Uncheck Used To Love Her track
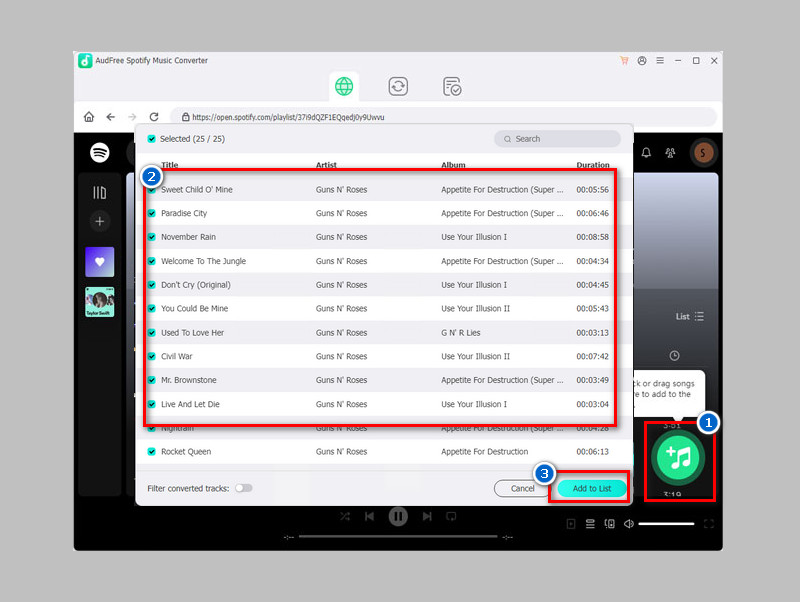 coord(152,333)
